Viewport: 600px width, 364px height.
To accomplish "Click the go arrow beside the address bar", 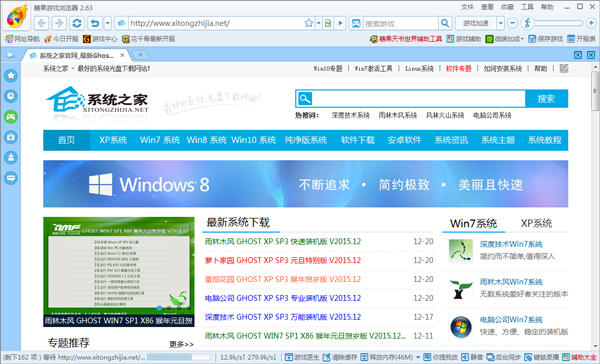I will pos(340,23).
